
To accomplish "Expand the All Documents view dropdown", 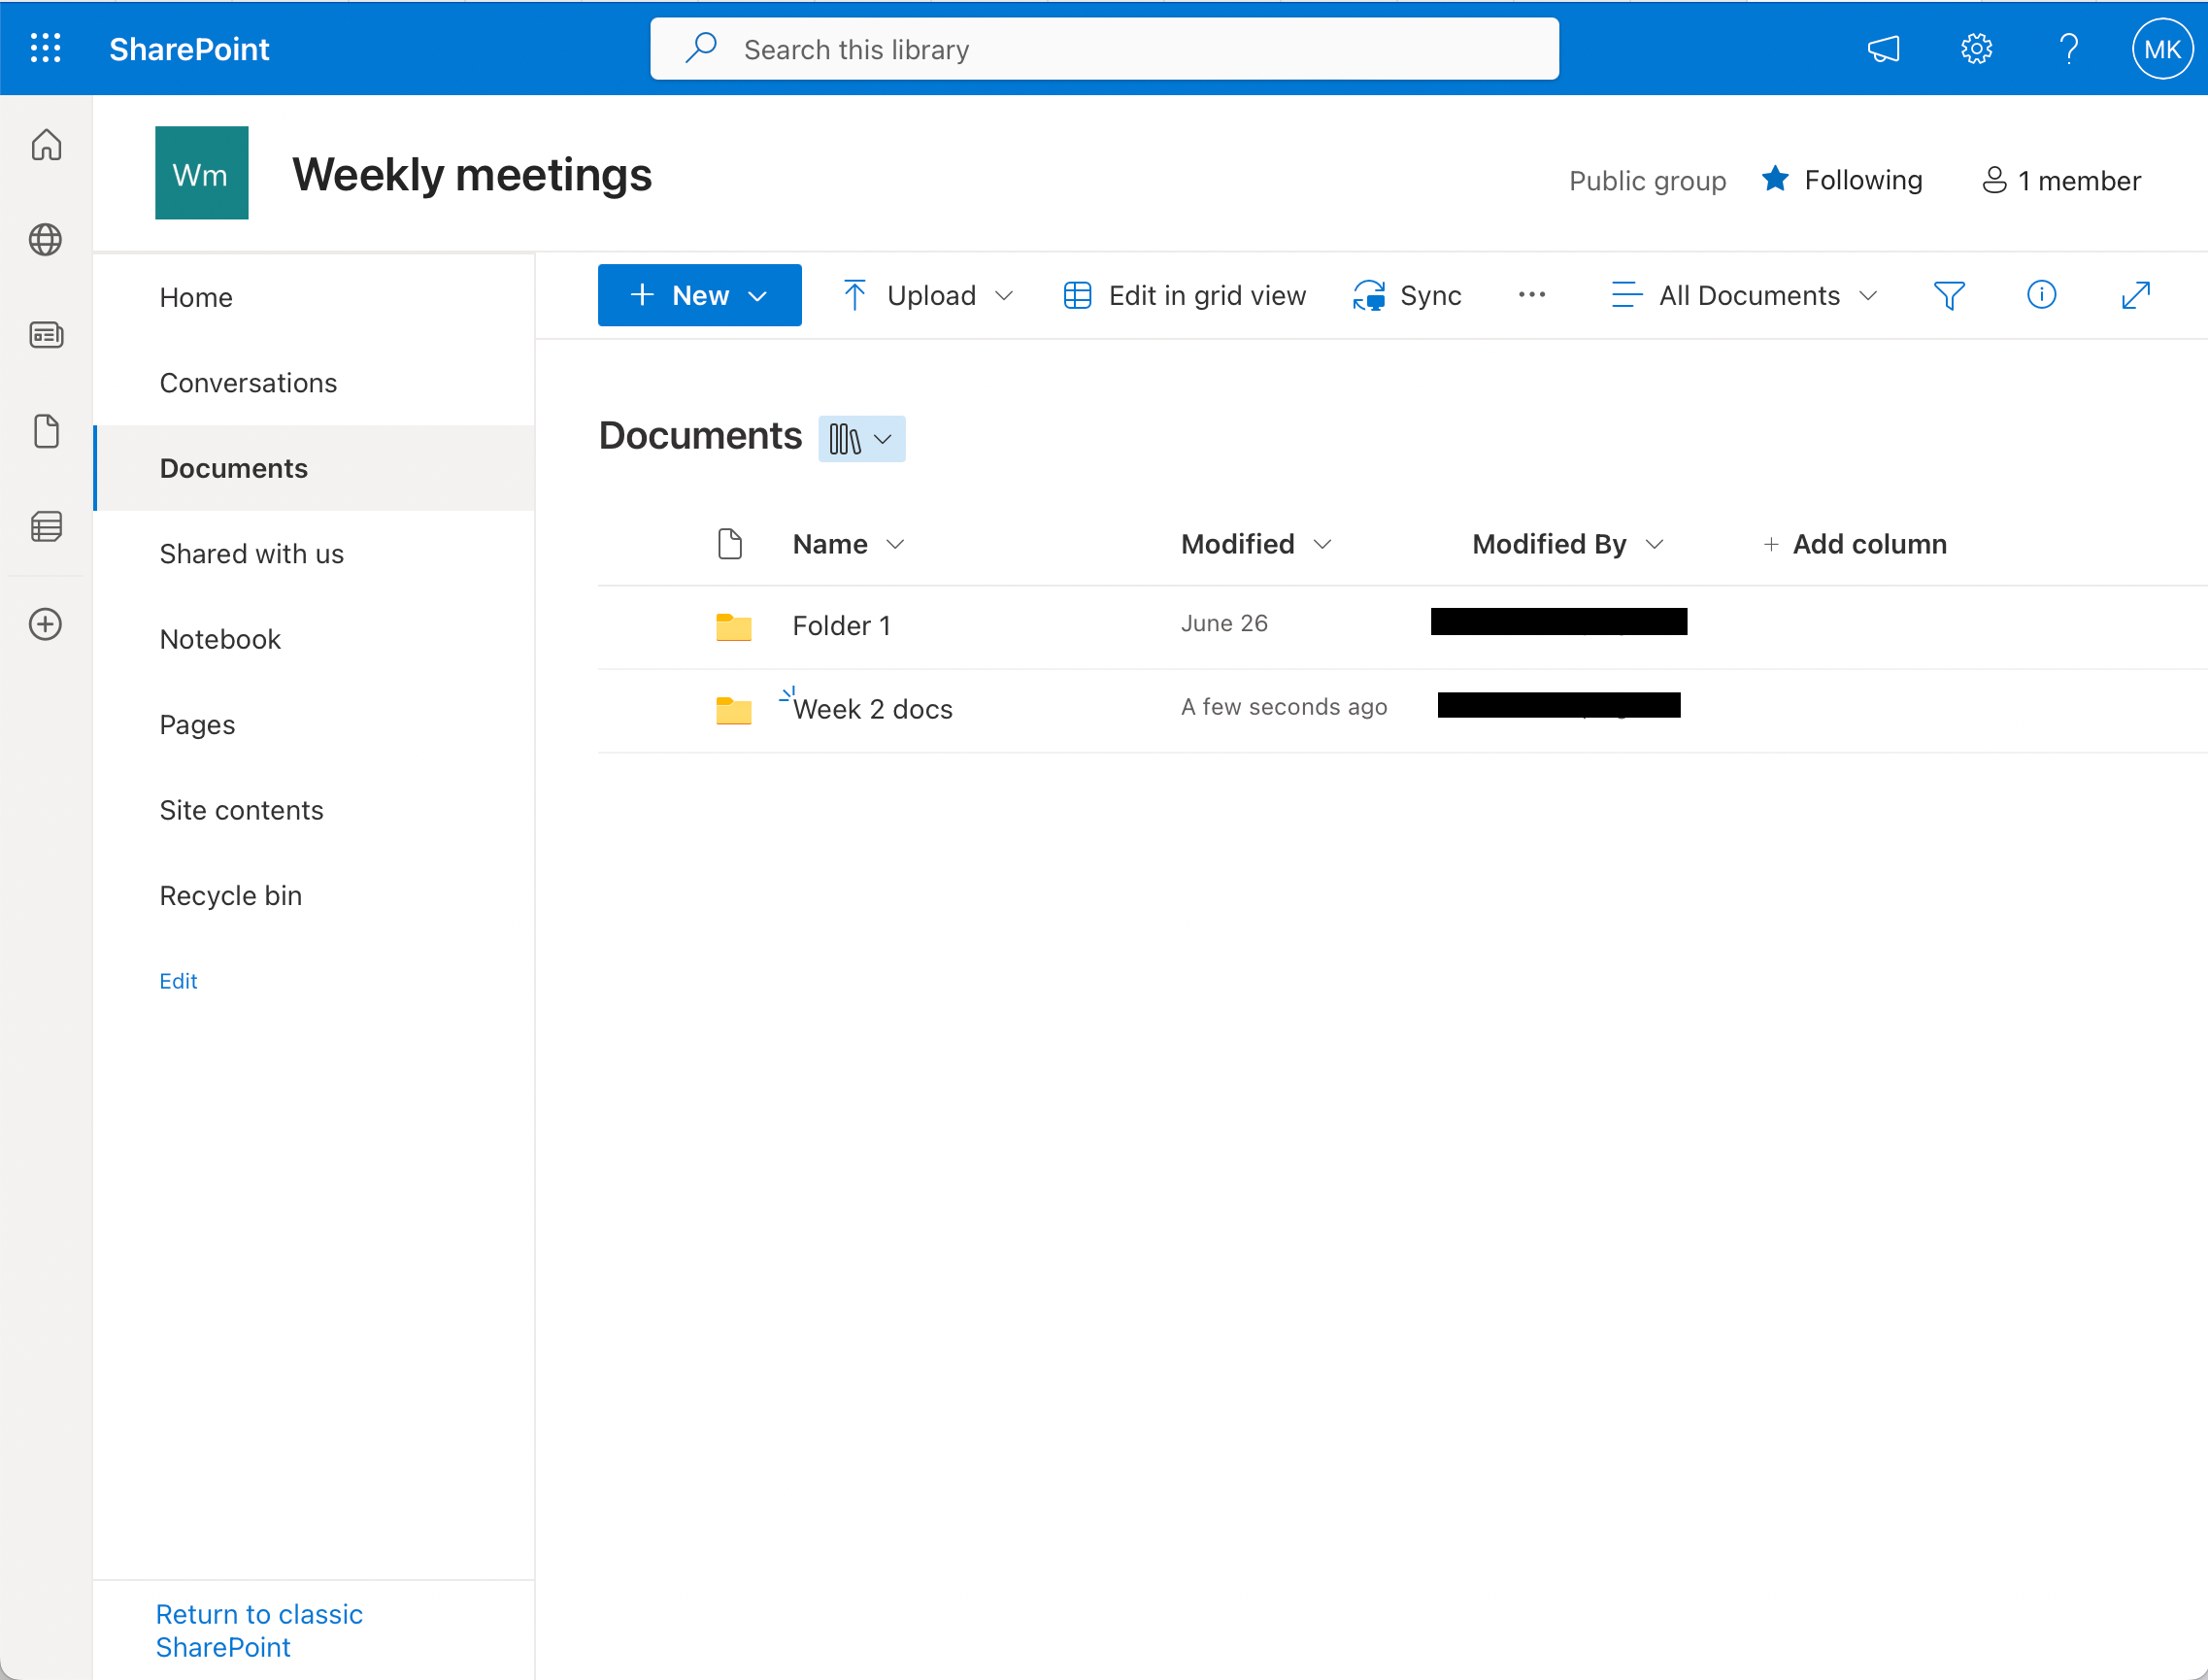I will click(1869, 294).
